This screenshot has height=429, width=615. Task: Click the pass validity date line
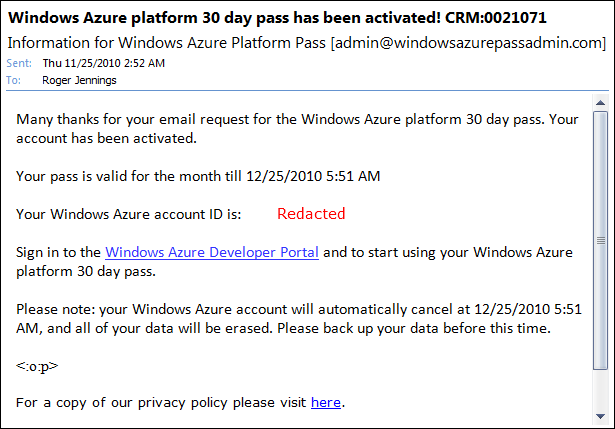(198, 176)
